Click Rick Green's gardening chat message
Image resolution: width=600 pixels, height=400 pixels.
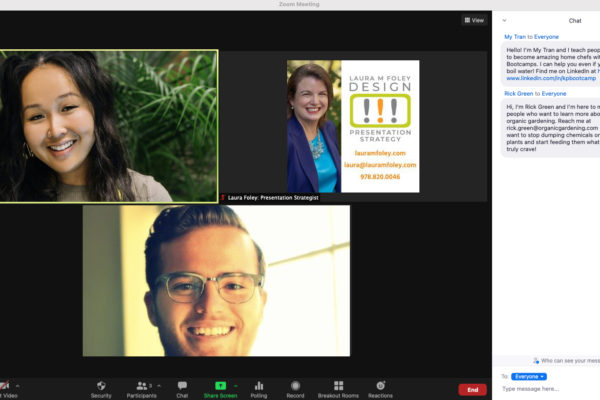click(551, 128)
